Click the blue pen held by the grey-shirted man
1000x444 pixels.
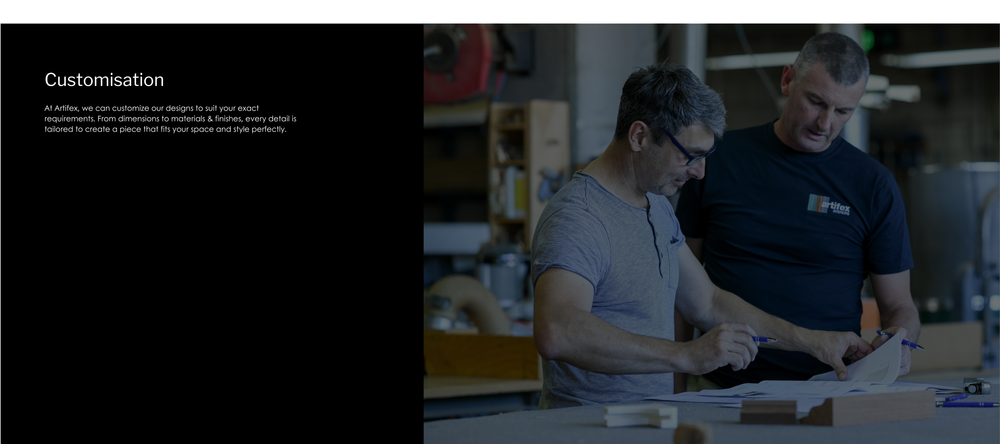coord(763,339)
